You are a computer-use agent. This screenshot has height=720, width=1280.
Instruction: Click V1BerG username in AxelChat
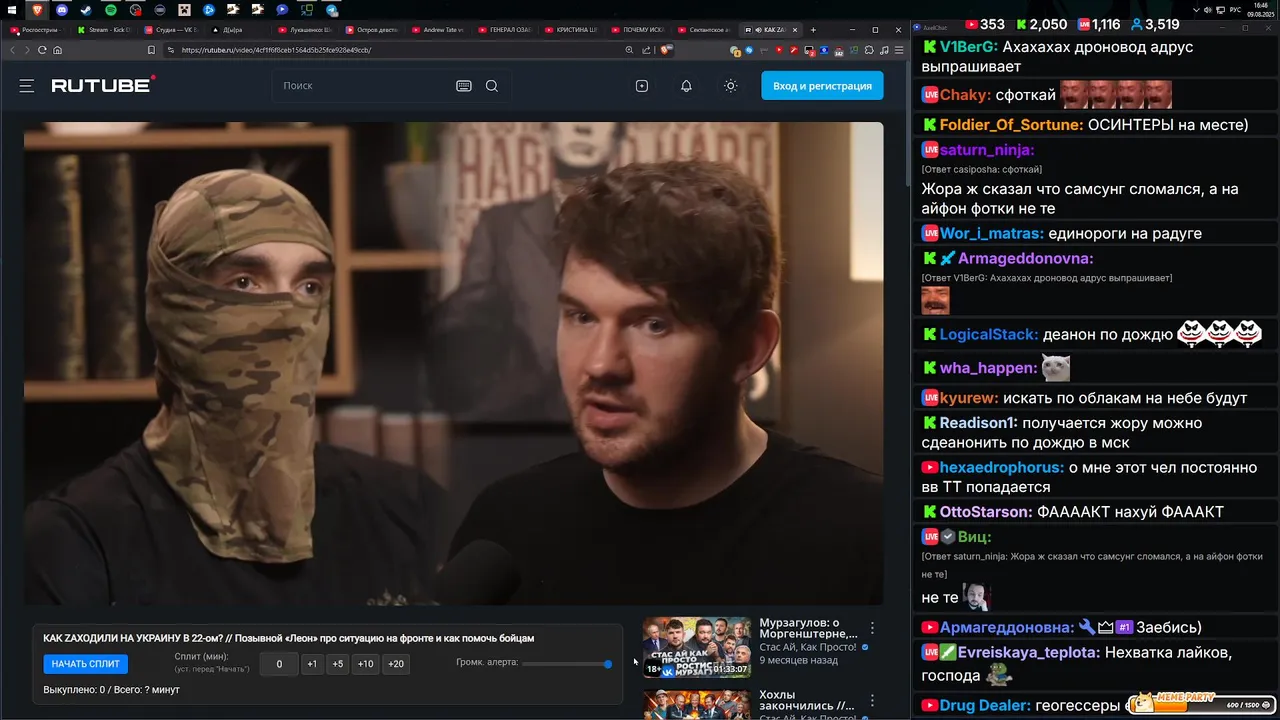coord(969,47)
